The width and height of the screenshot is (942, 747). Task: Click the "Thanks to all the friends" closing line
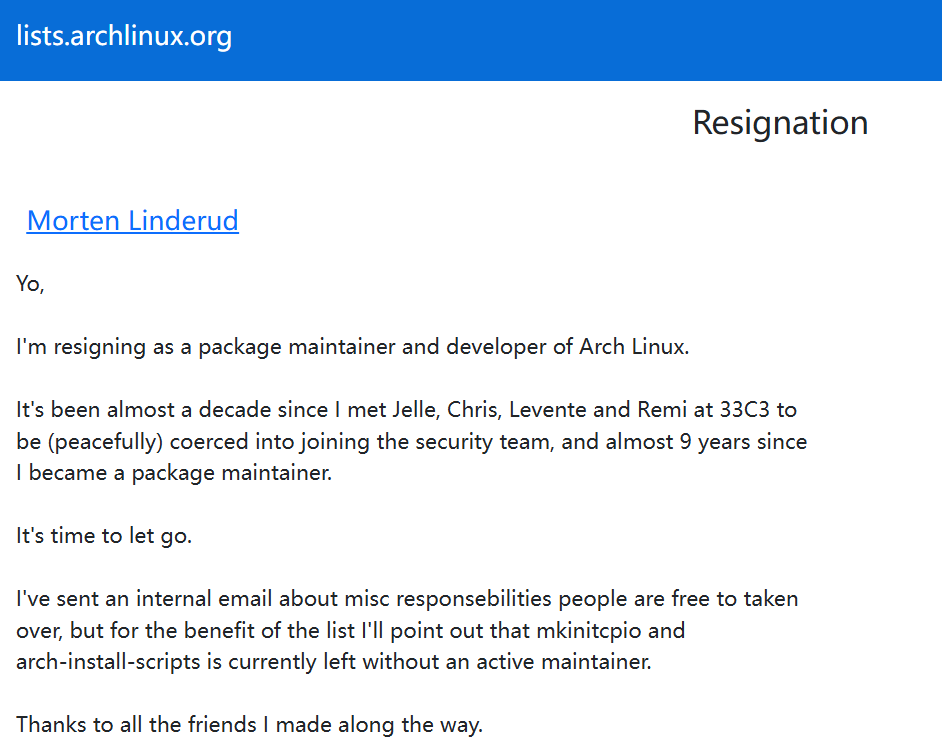click(249, 725)
